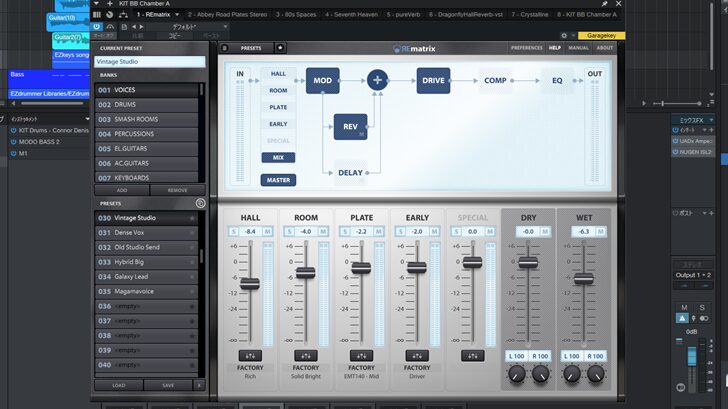Viewport: 728px width, 409px height.
Task: Click ADD bank button
Action: click(x=122, y=190)
